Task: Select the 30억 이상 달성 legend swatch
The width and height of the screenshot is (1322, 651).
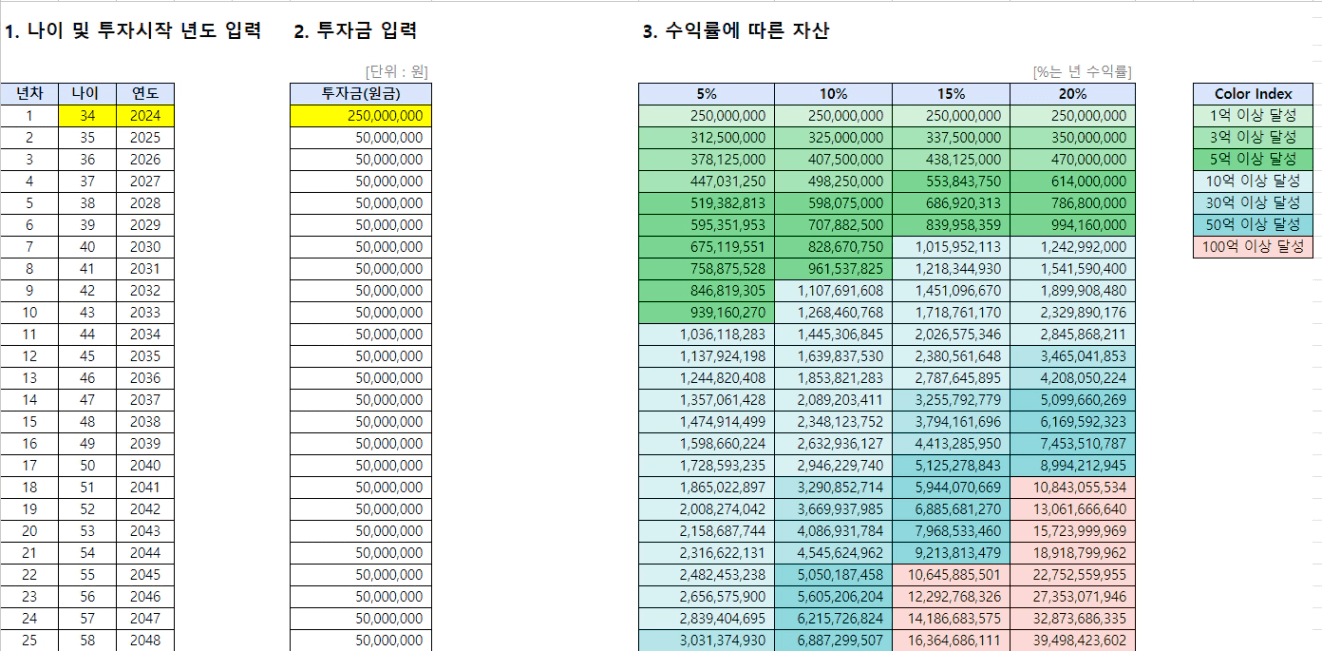Action: [x=1252, y=203]
